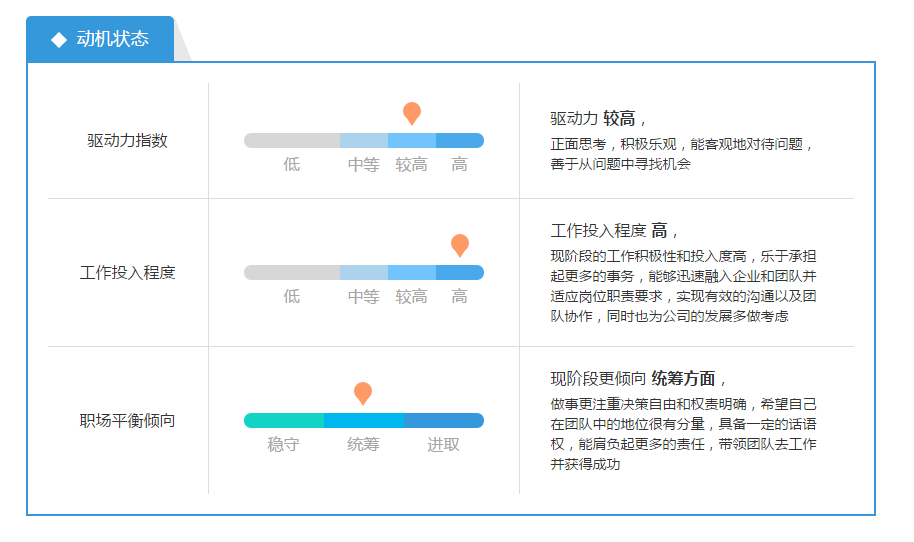Click the 中等 label under 驱动力指数 bar

tap(364, 165)
